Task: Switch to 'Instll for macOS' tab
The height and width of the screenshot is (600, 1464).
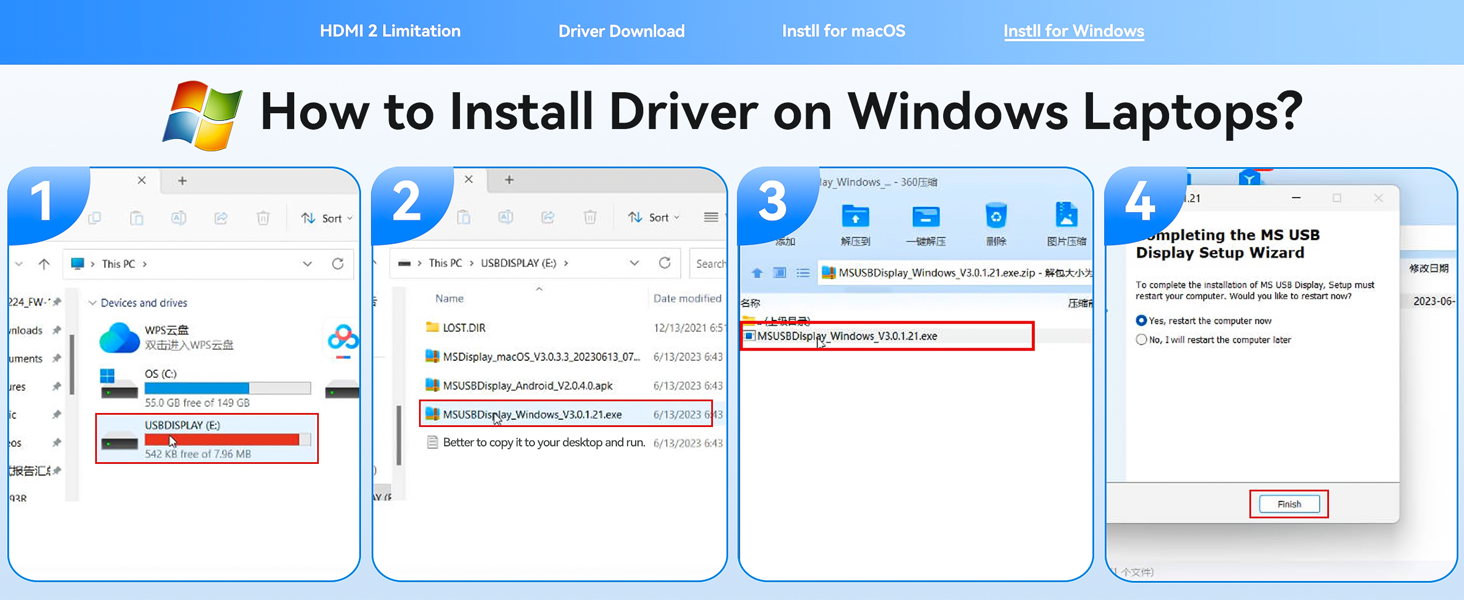Action: (843, 31)
